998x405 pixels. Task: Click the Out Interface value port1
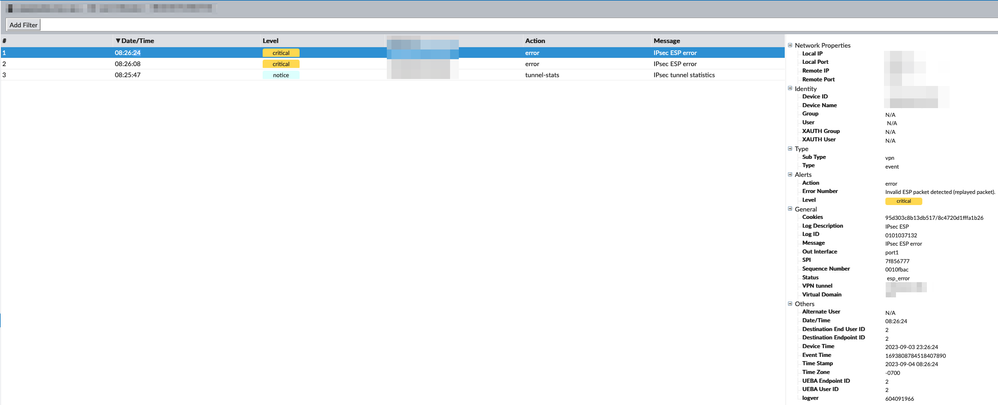[x=891, y=252]
